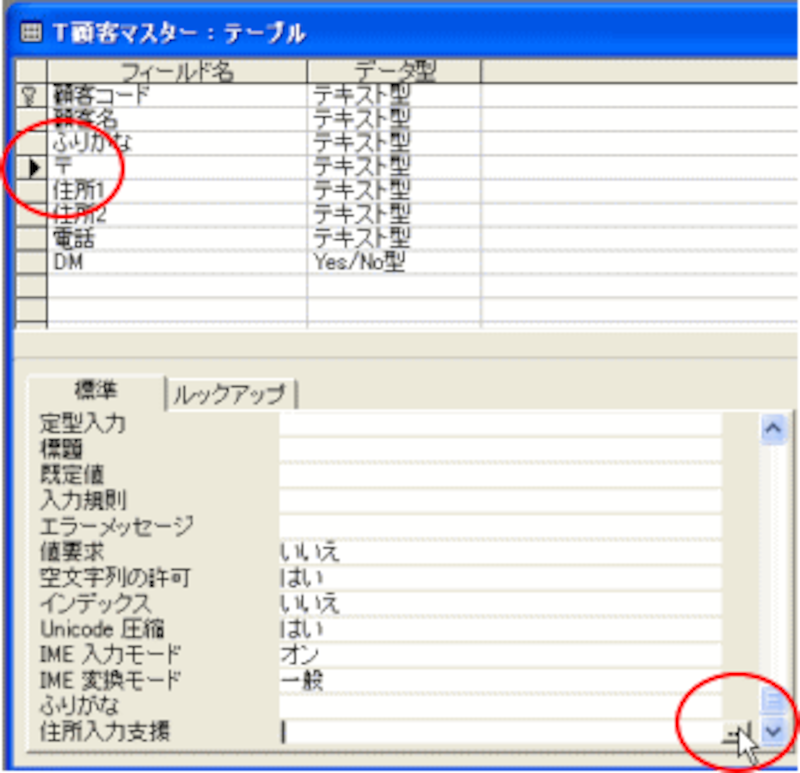
Task: Click the table window icon in title bar
Action: coord(31,33)
